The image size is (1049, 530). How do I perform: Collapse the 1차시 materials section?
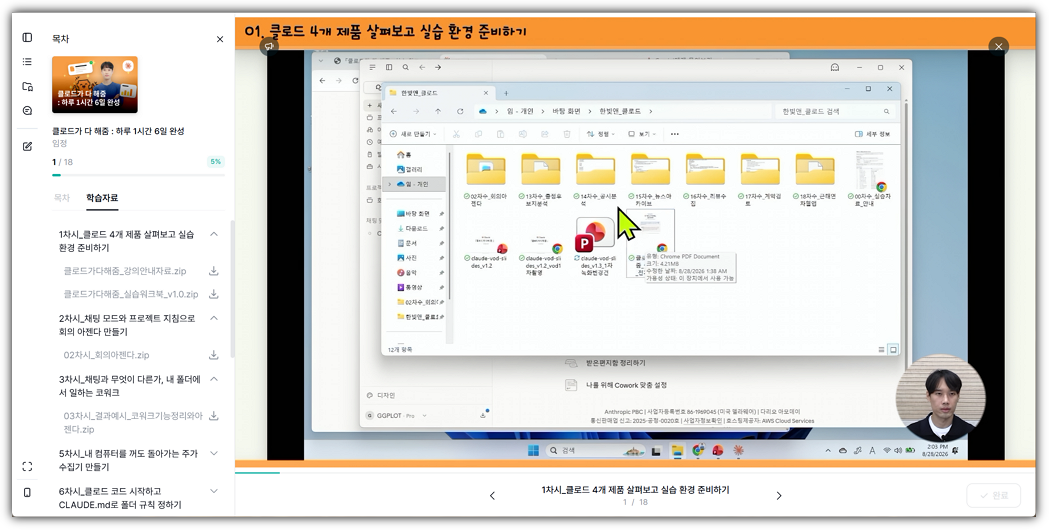[x=214, y=234]
